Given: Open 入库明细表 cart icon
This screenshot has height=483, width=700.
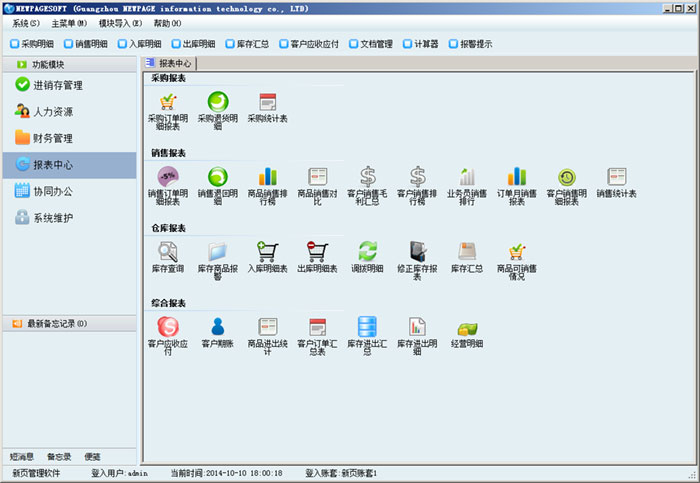Looking at the screenshot, I should pyautogui.click(x=268, y=252).
